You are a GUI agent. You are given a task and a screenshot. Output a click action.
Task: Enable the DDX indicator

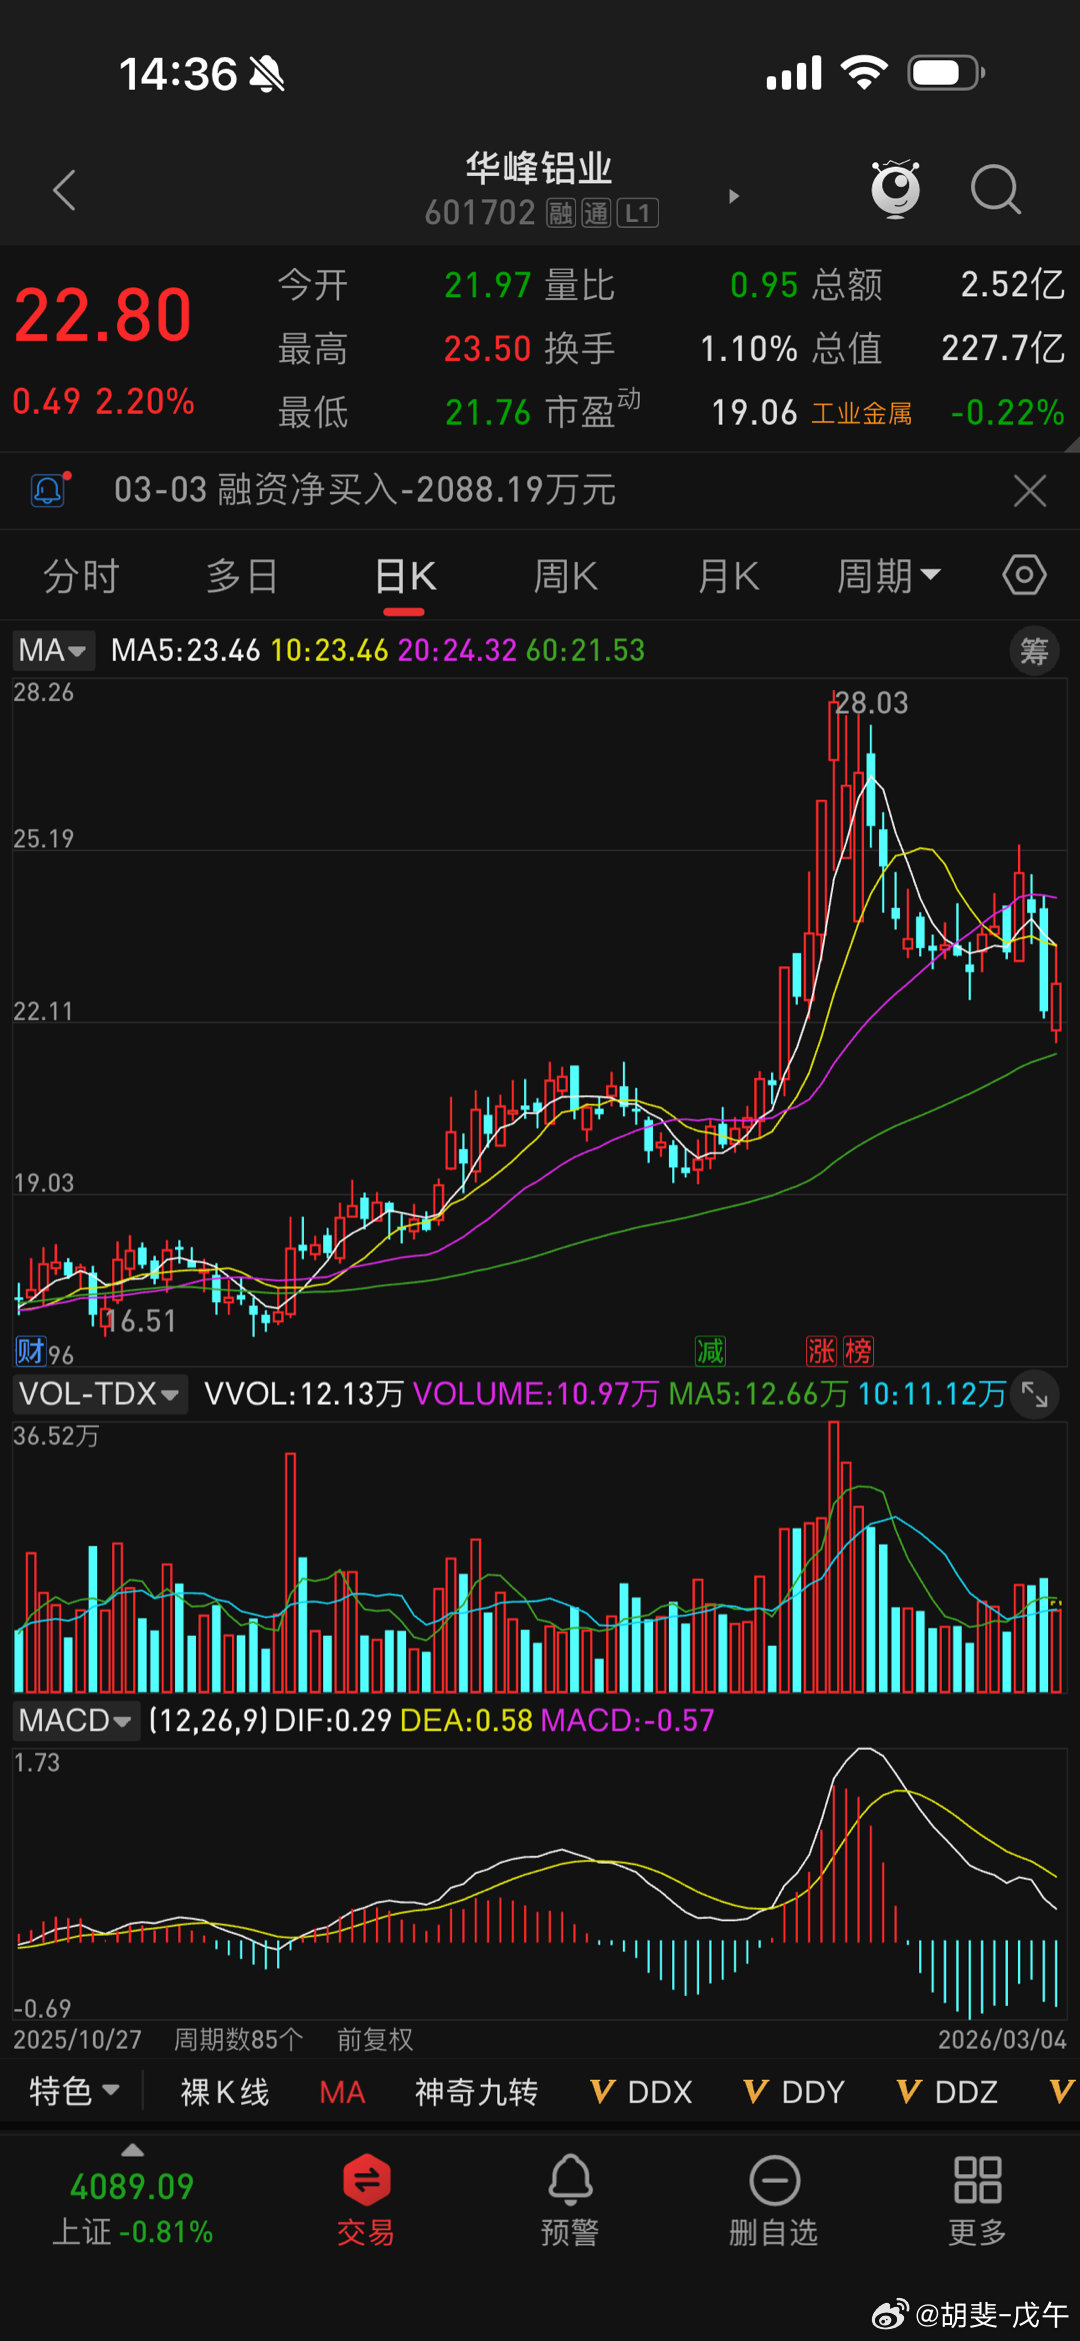[x=641, y=2092]
